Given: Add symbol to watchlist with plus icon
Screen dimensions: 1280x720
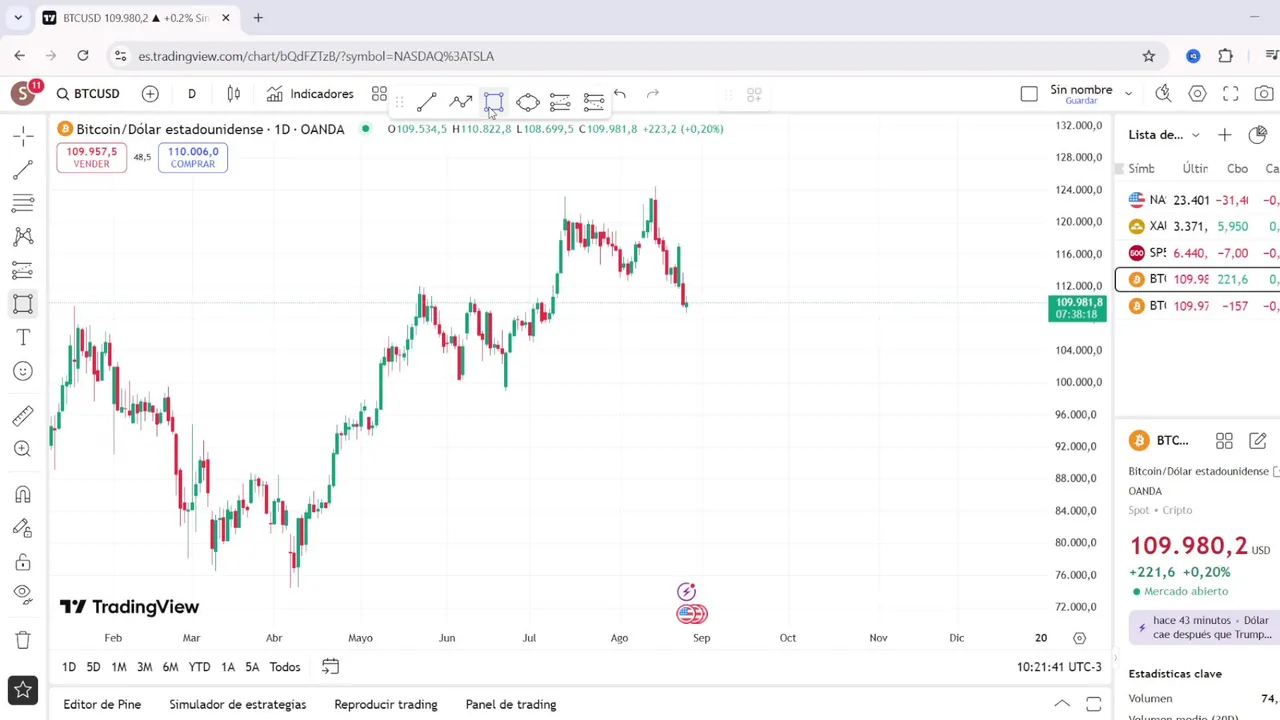Looking at the screenshot, I should tap(1225, 135).
